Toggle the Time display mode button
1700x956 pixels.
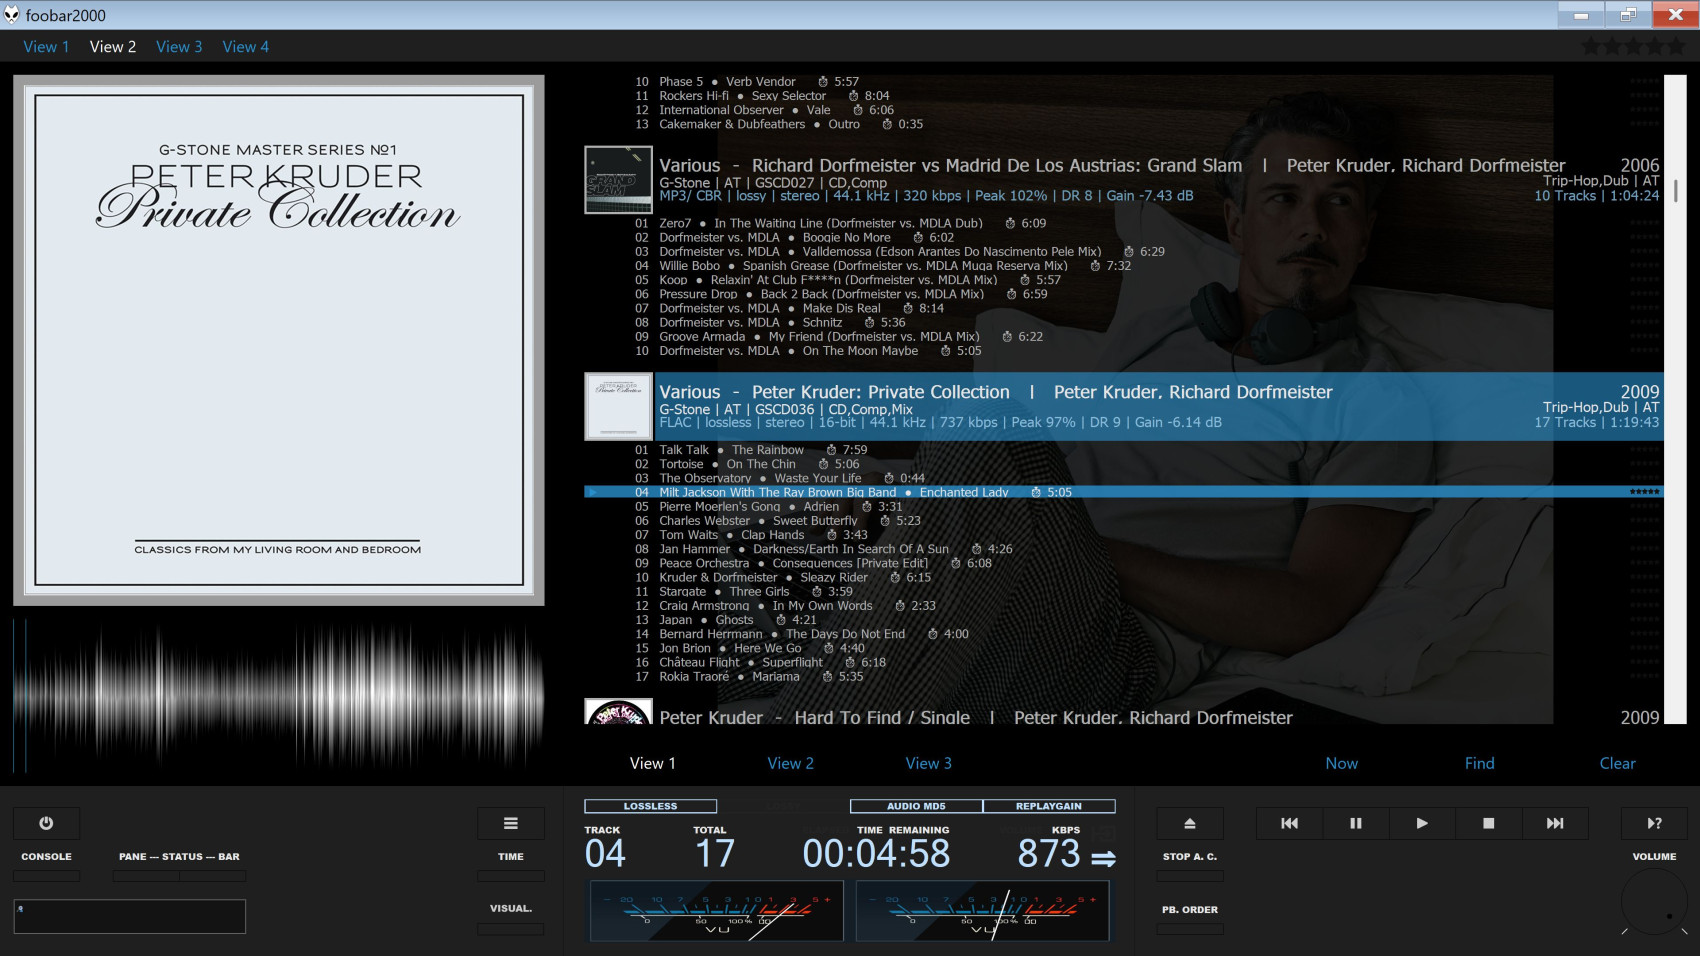pyautogui.click(x=510, y=876)
